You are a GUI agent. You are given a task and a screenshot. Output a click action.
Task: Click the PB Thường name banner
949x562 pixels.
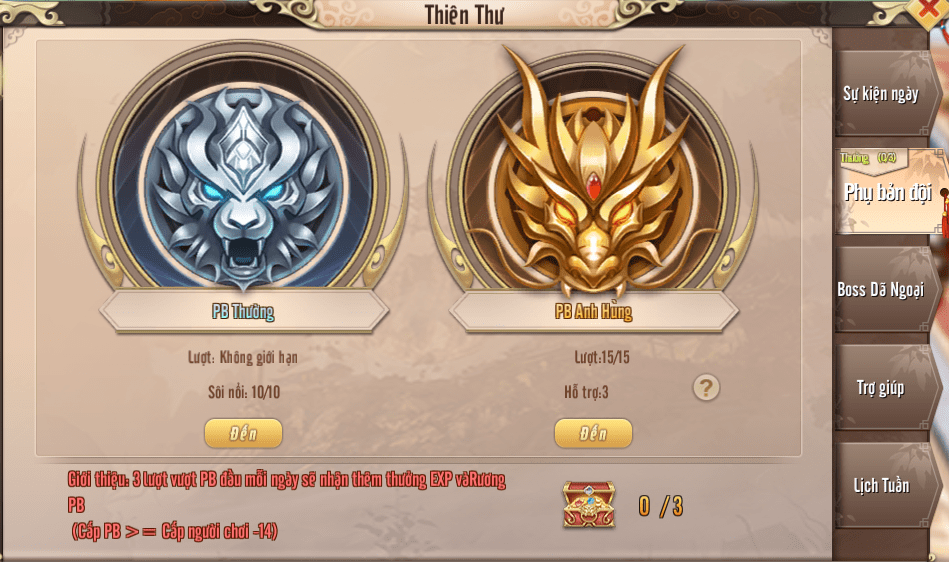tap(243, 312)
